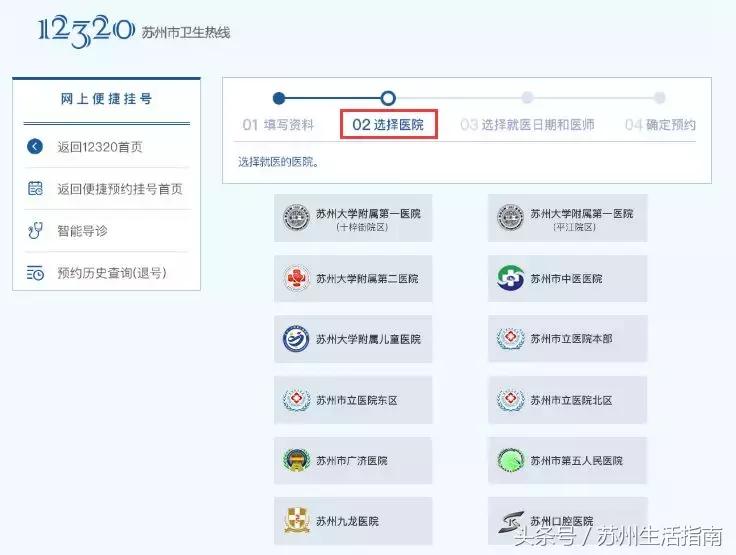
Task: Click the grey progress dot for step 04
Action: pyautogui.click(x=660, y=98)
